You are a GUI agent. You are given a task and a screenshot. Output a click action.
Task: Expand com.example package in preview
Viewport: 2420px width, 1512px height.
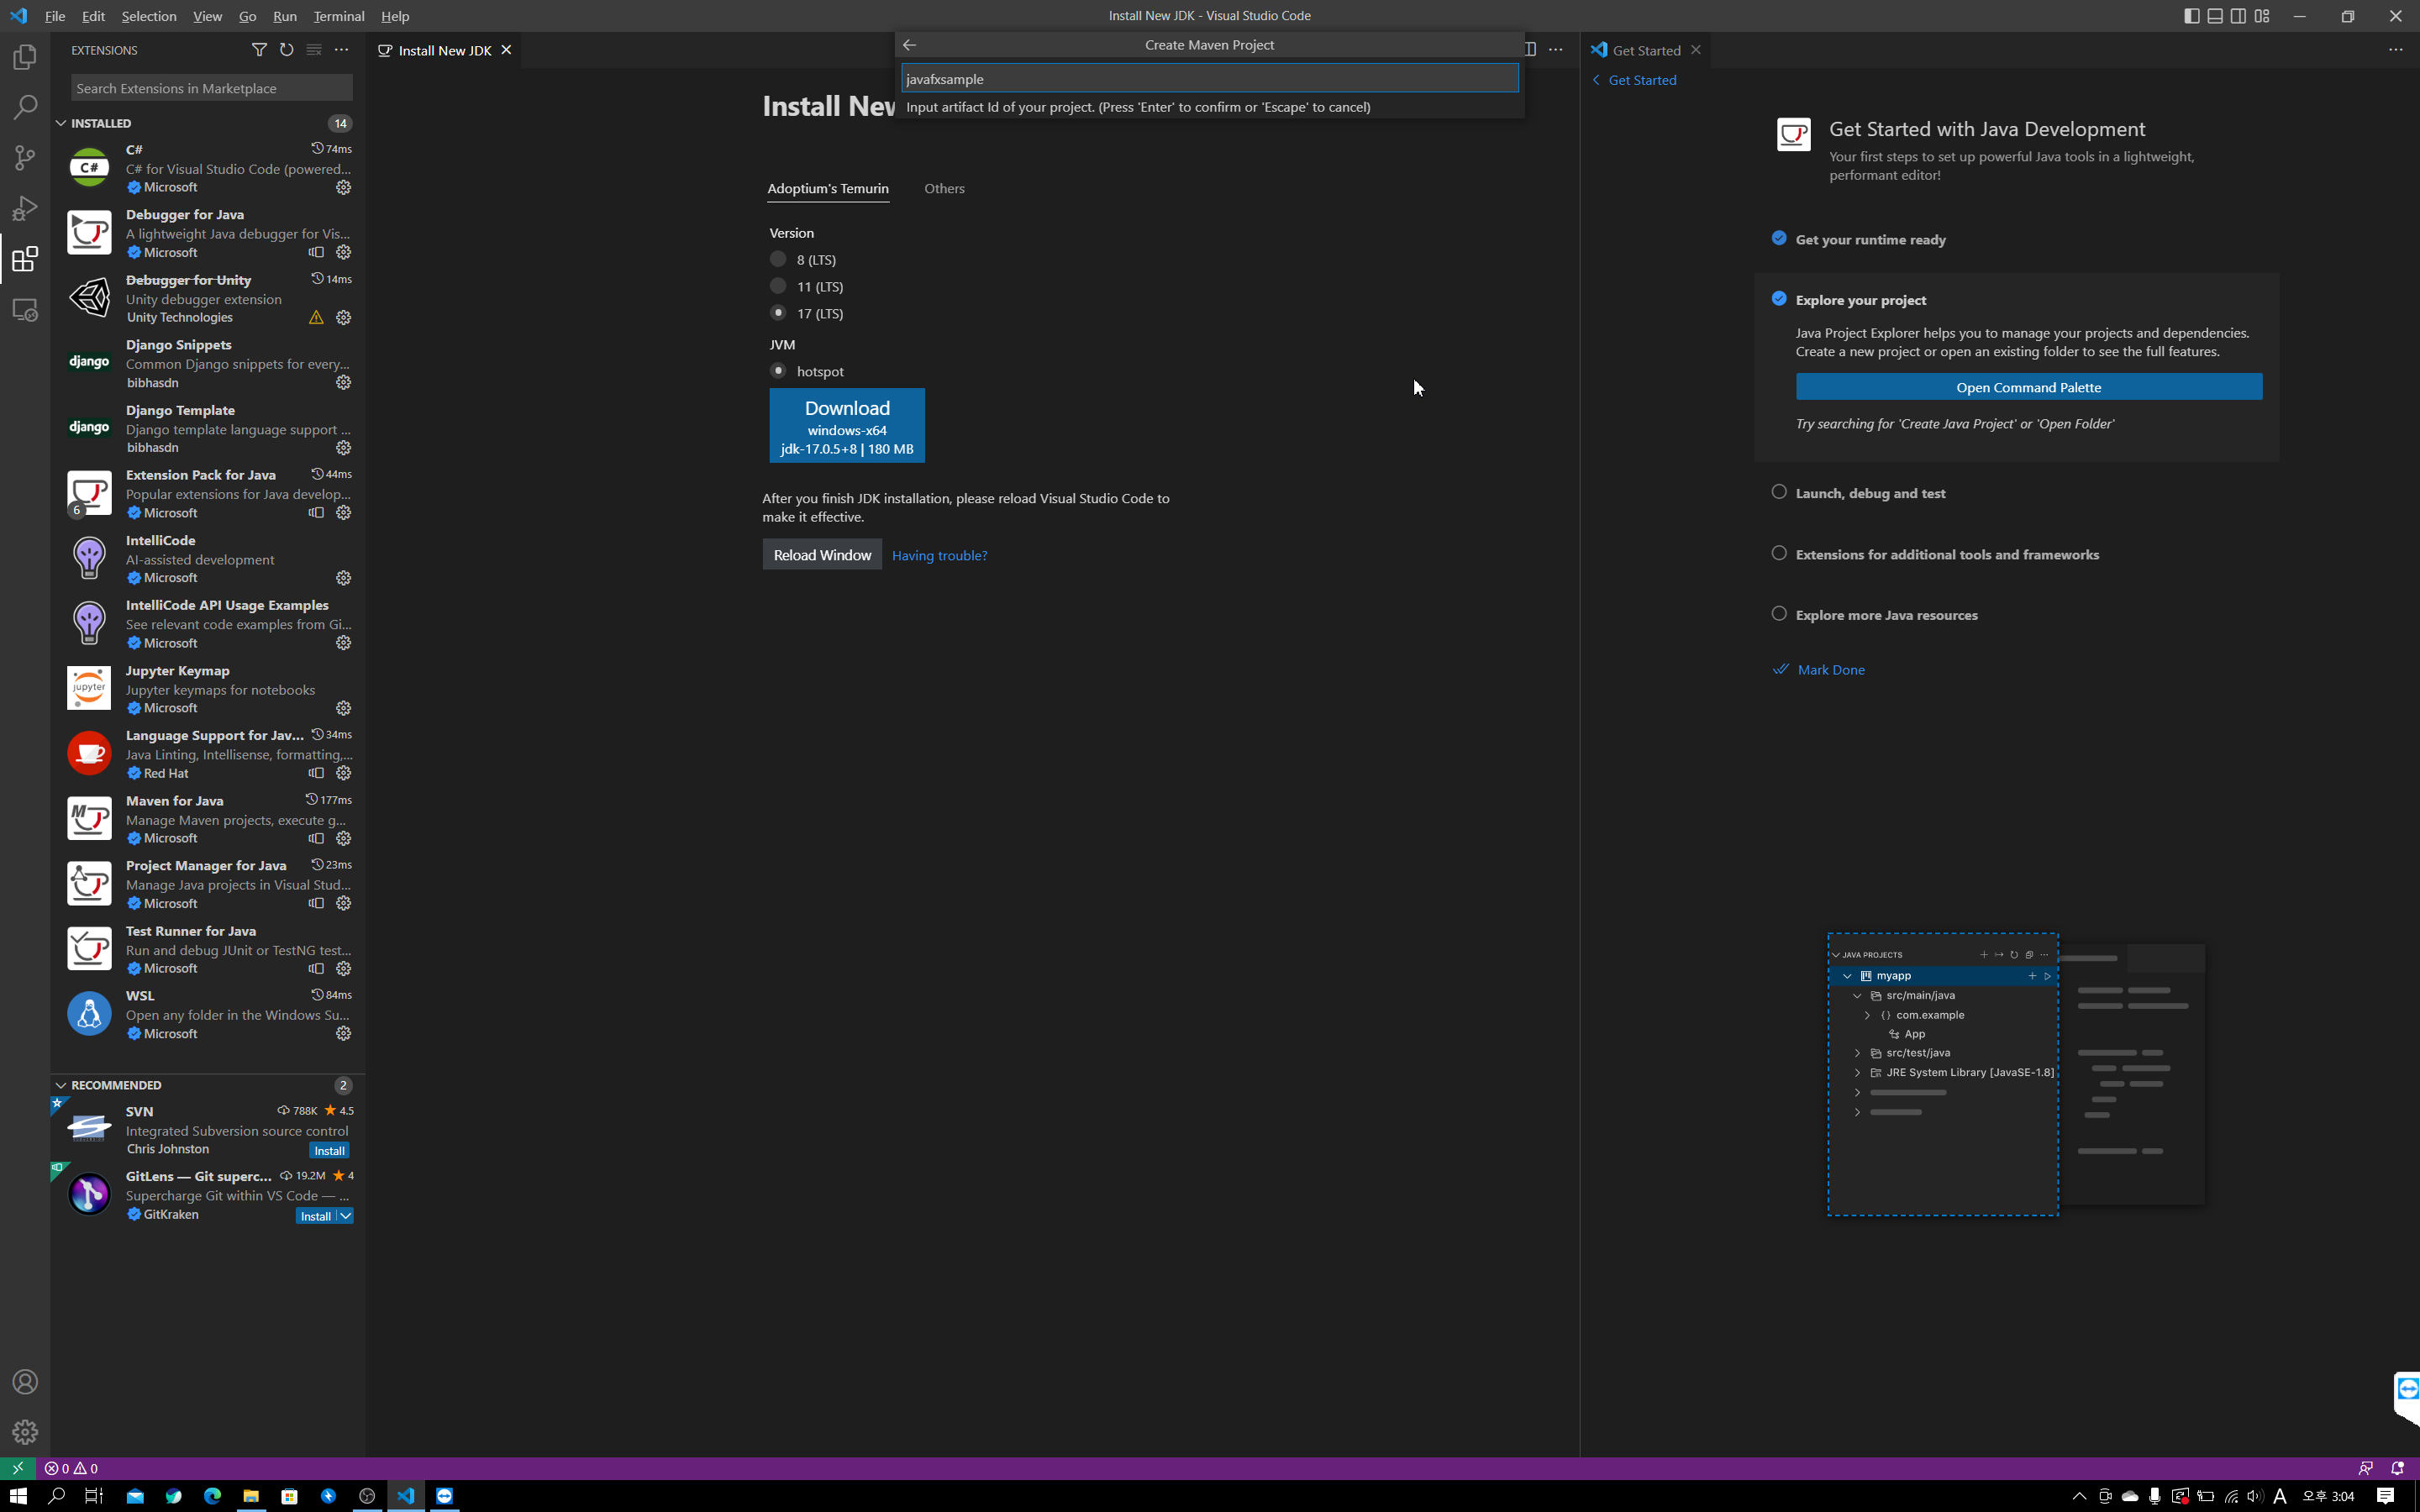[x=1867, y=1015]
